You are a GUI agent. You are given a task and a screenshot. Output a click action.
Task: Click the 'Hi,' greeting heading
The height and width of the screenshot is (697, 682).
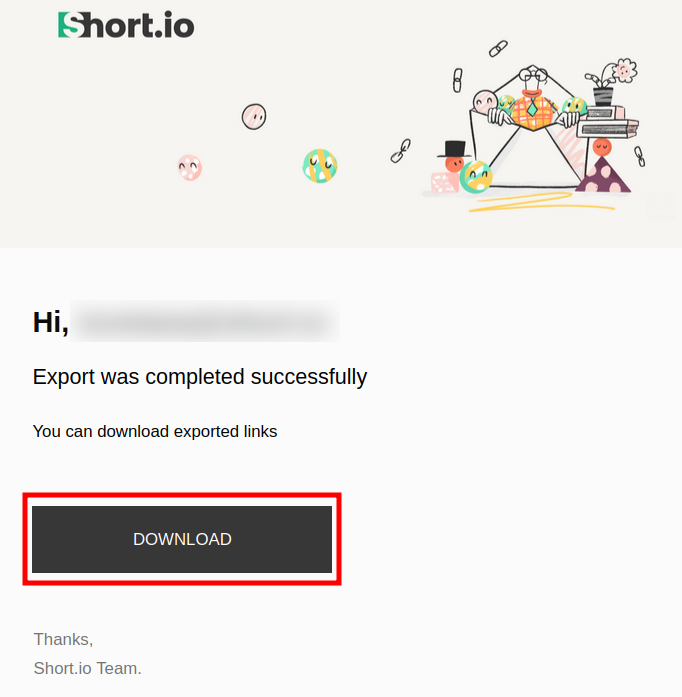click(x=50, y=322)
